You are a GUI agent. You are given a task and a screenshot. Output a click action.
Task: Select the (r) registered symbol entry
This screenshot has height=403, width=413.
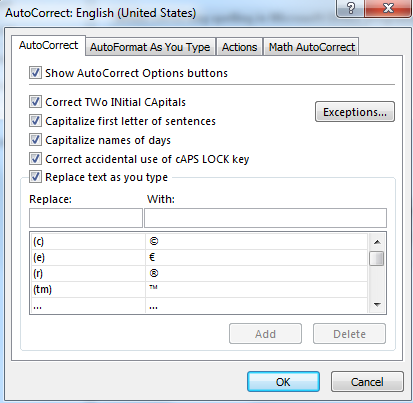tap(199, 273)
